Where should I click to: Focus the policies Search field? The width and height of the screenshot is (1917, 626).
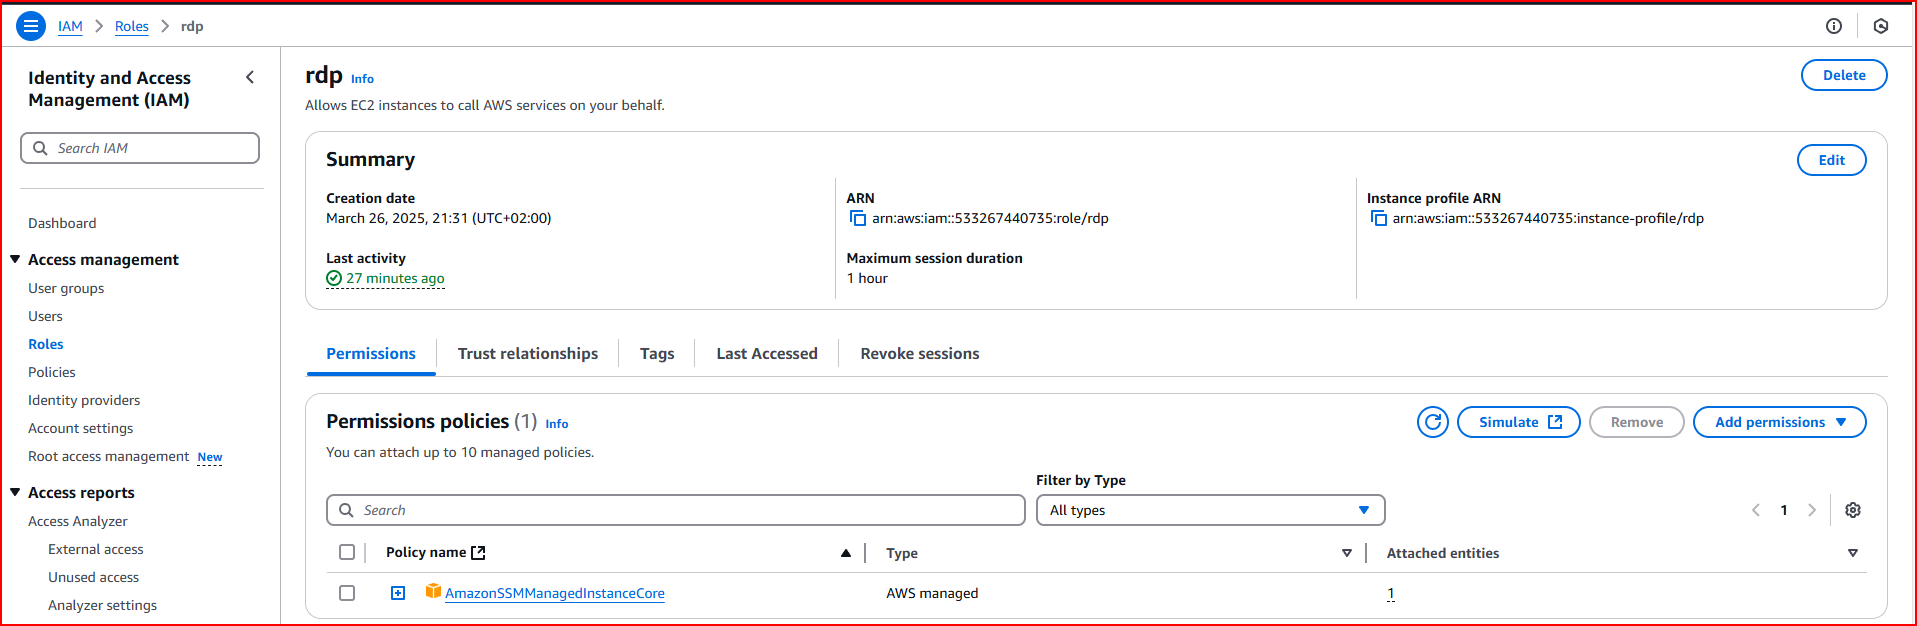coord(676,510)
